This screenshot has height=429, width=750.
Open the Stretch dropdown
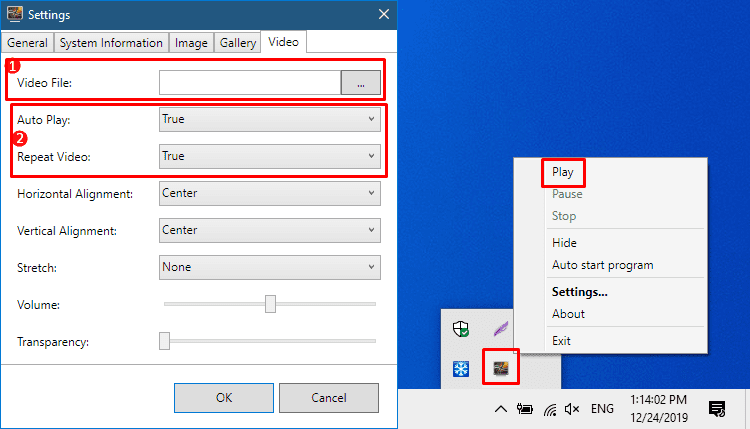[x=270, y=267]
